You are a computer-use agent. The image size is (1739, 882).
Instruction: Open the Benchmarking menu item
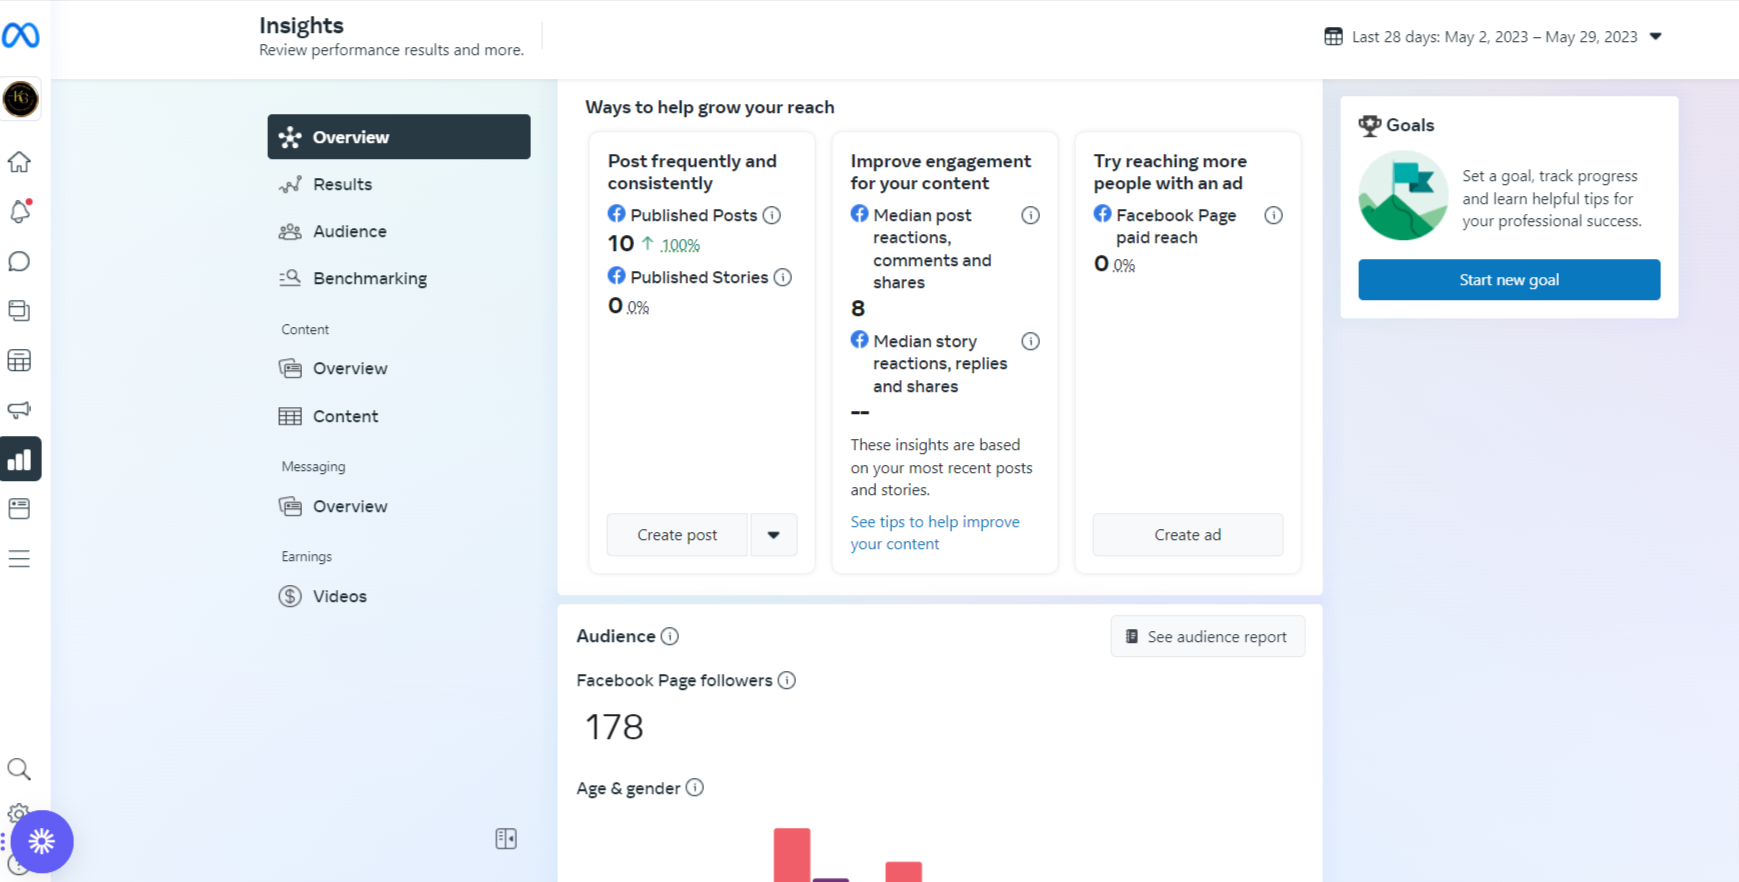click(x=369, y=278)
